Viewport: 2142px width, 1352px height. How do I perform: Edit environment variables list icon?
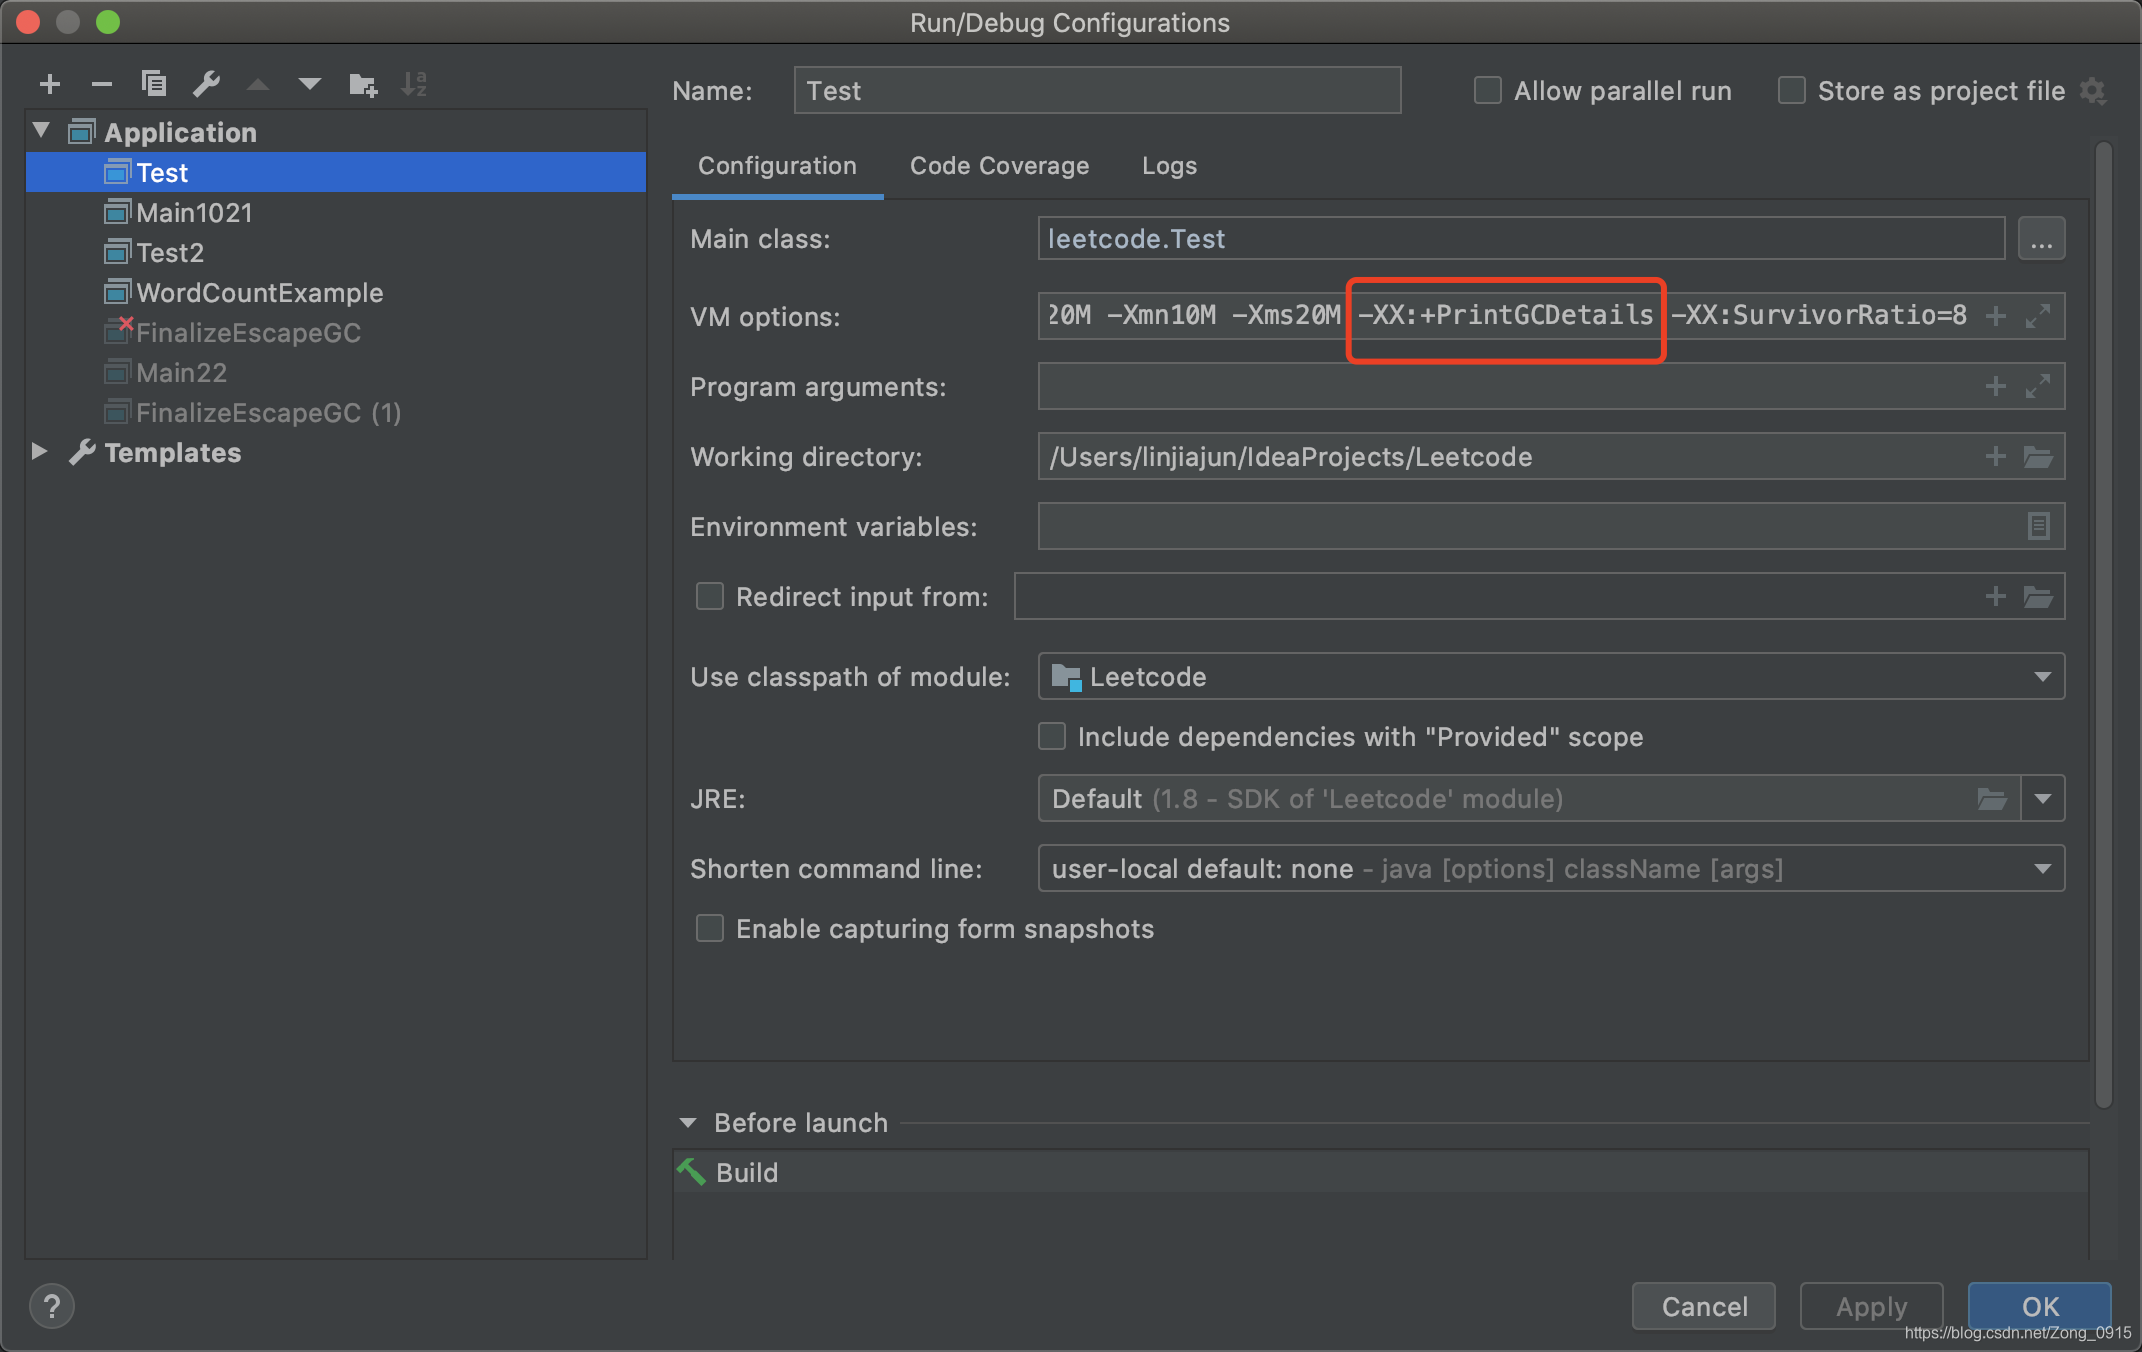pos(2038,526)
